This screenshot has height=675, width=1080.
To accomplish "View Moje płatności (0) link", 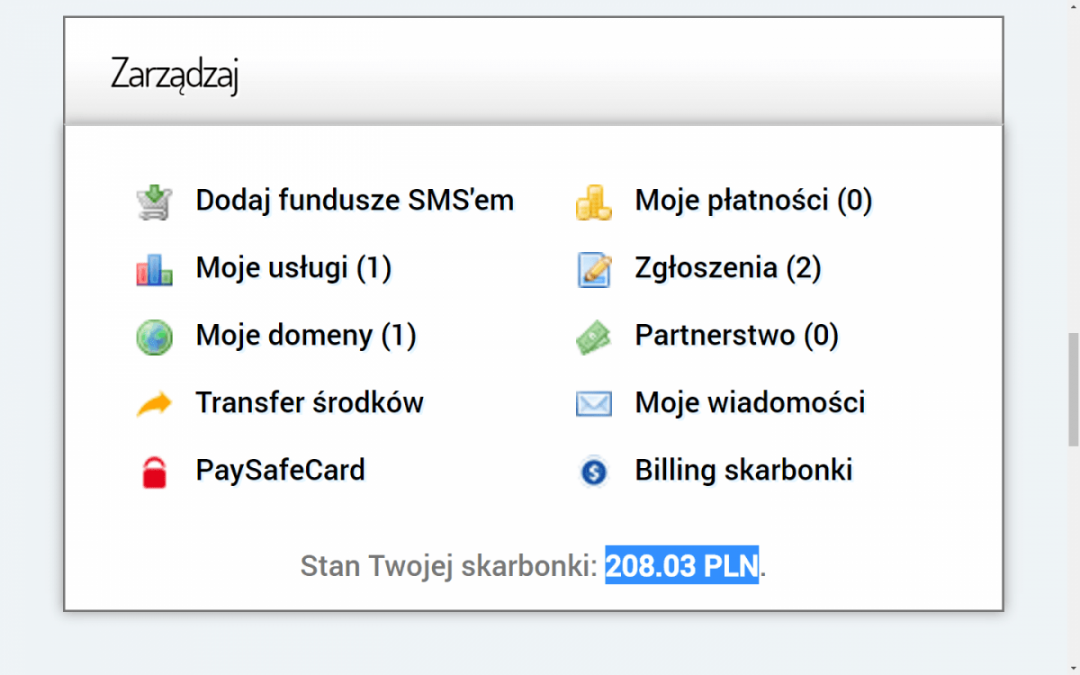I will (753, 201).
